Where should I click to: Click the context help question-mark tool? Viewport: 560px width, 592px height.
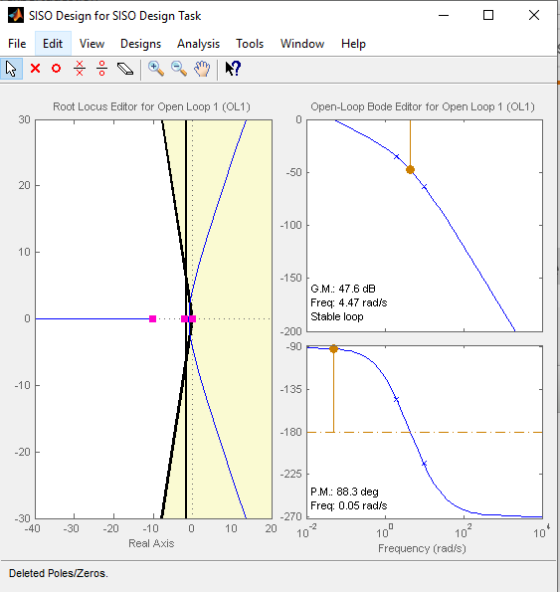(x=233, y=69)
